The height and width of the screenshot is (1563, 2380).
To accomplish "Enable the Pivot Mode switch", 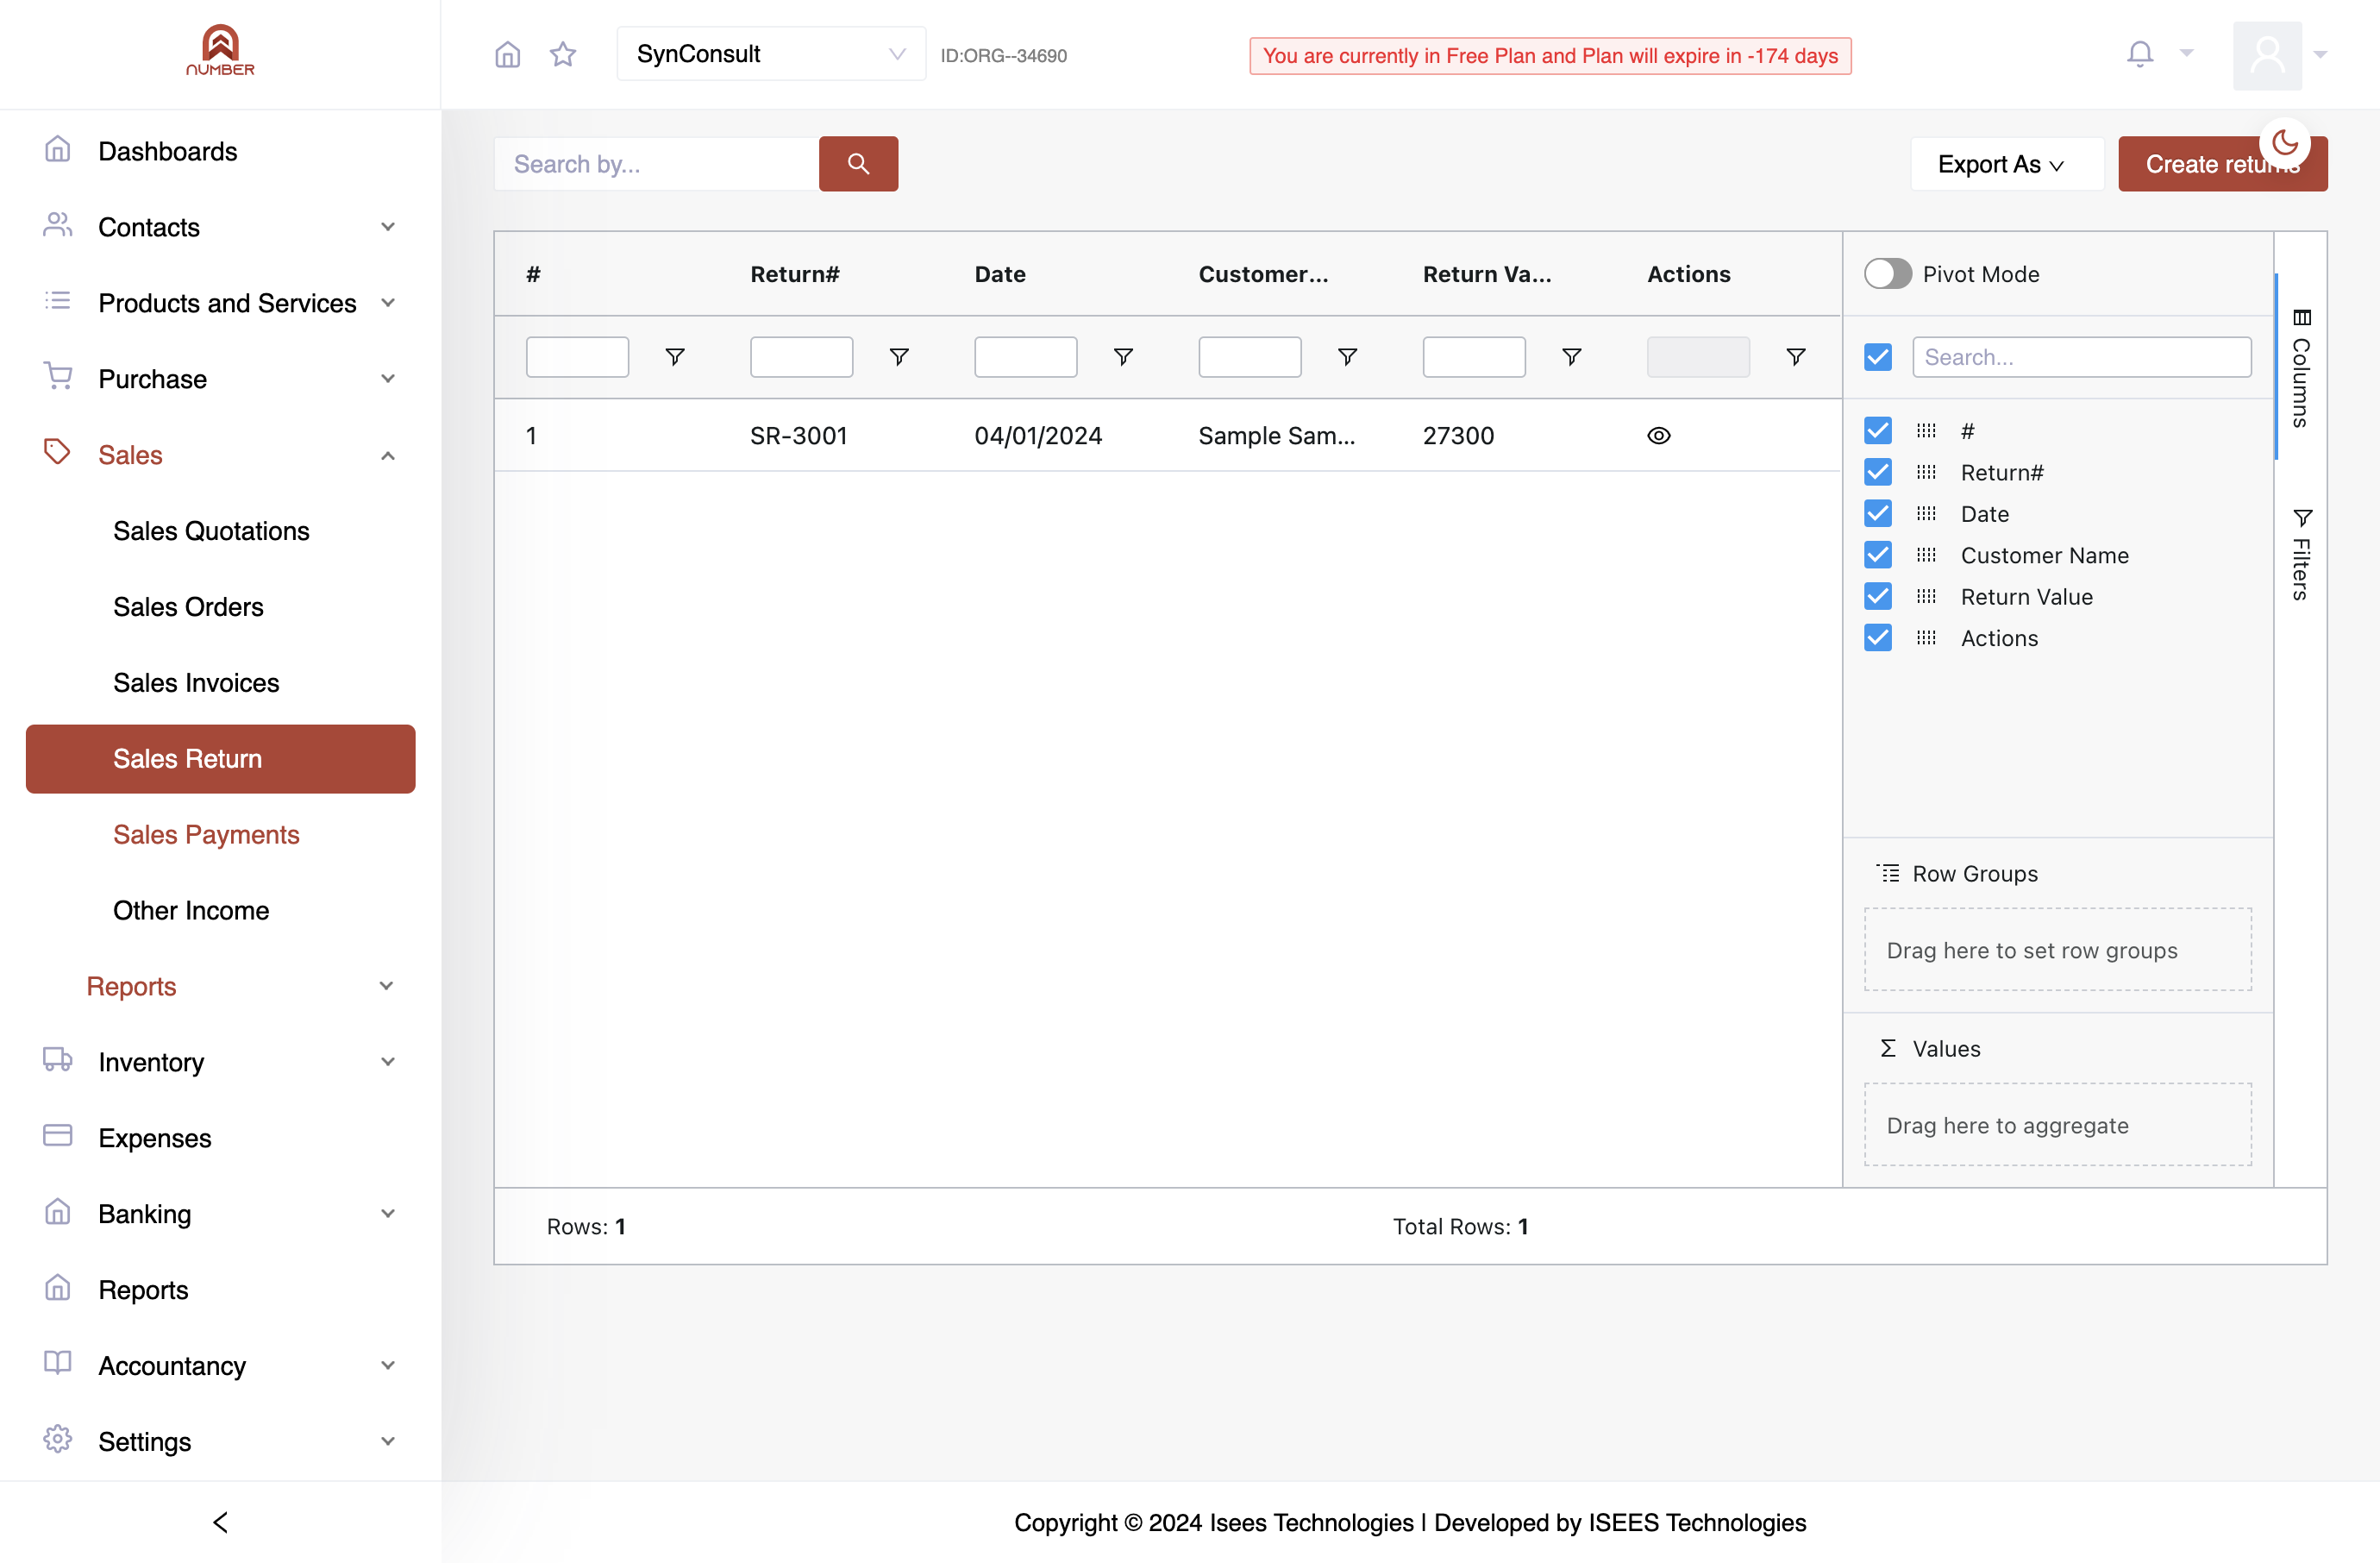I will (x=1887, y=274).
